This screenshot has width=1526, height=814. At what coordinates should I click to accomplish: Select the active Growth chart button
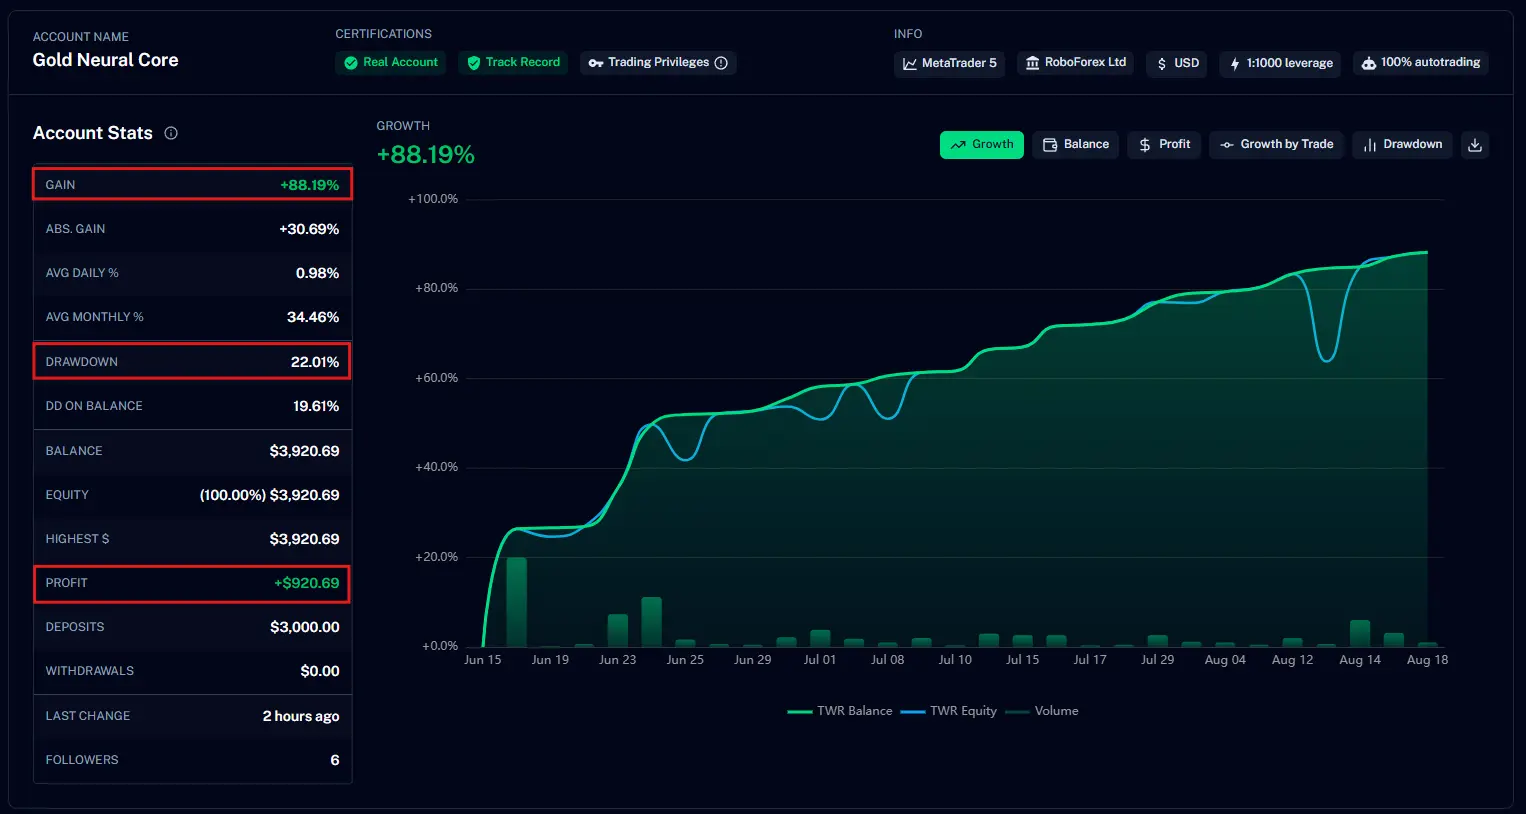pyautogui.click(x=981, y=145)
